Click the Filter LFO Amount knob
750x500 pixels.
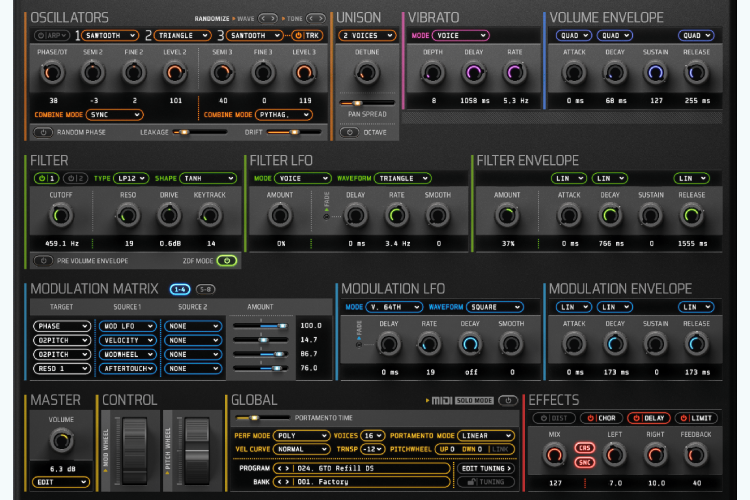point(280,216)
